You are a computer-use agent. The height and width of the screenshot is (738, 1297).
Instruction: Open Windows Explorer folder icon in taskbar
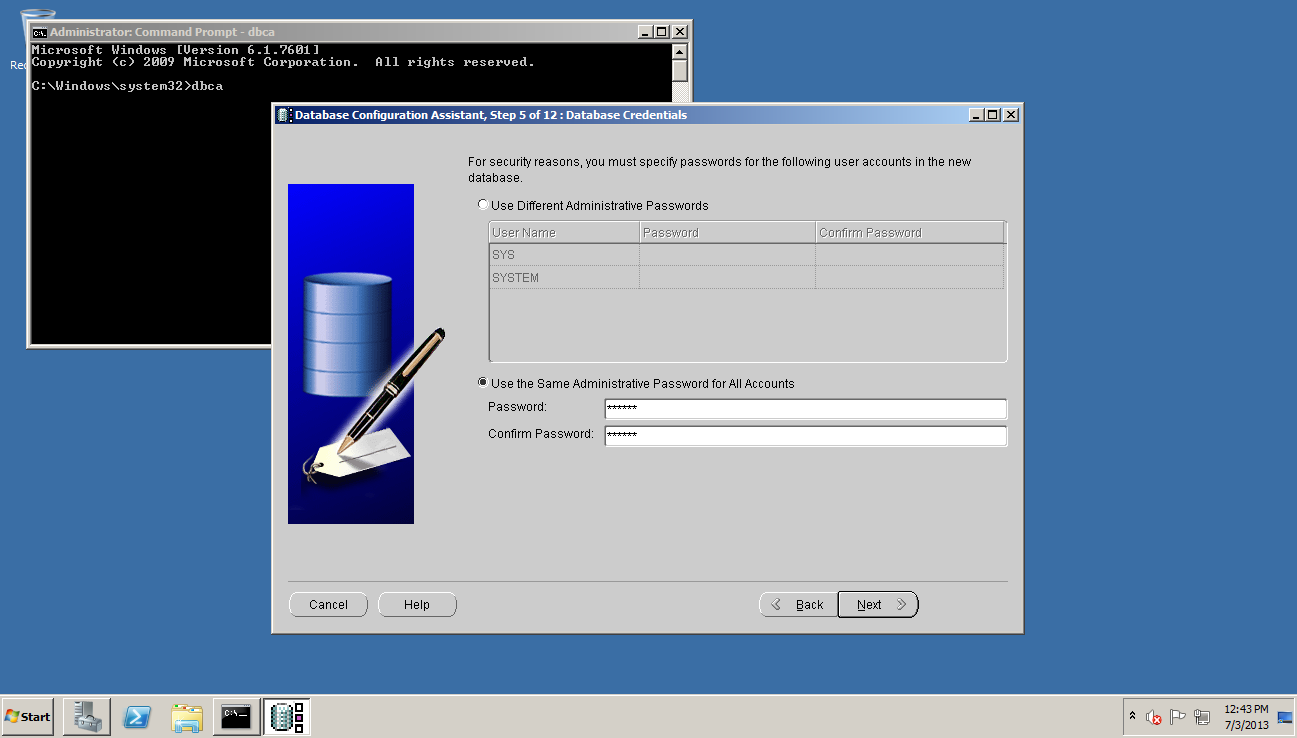coord(187,716)
